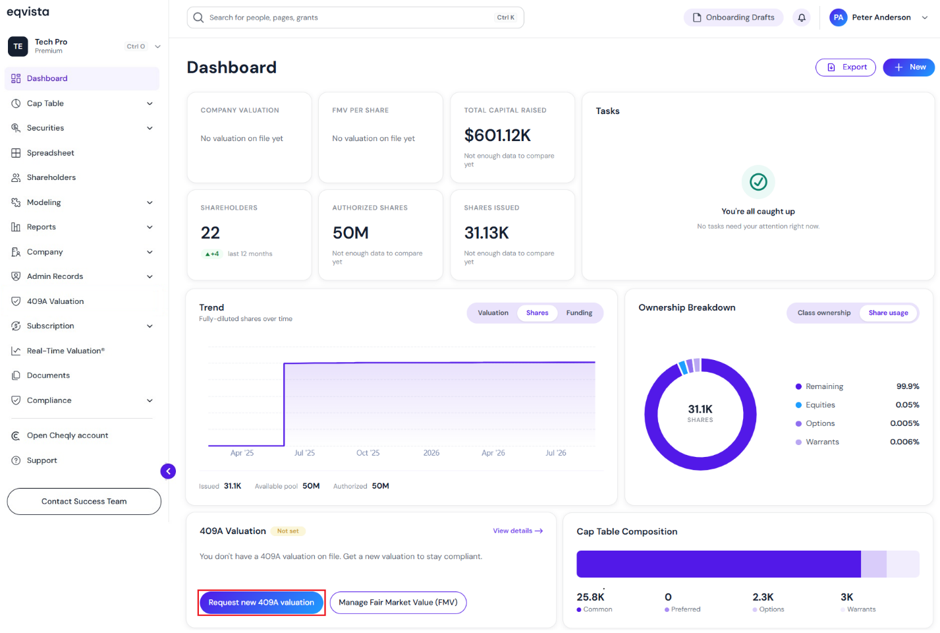This screenshot has height=633, width=940.
Task: Open Onboarding Drafts
Action: pyautogui.click(x=733, y=17)
